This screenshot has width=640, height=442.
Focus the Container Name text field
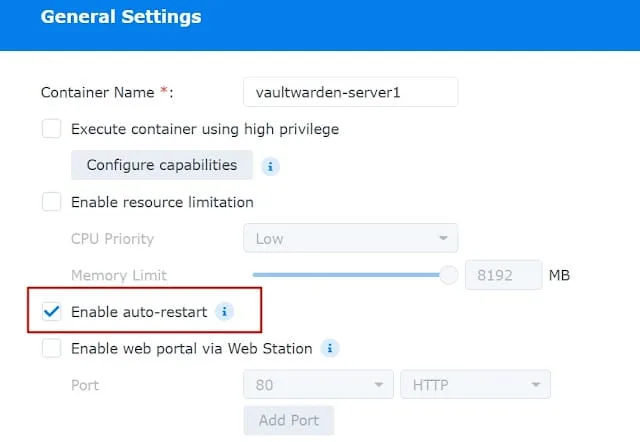click(351, 92)
